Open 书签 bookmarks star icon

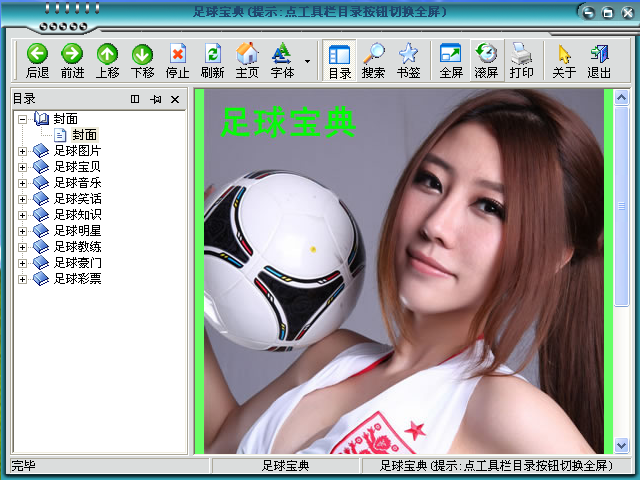[x=408, y=53]
